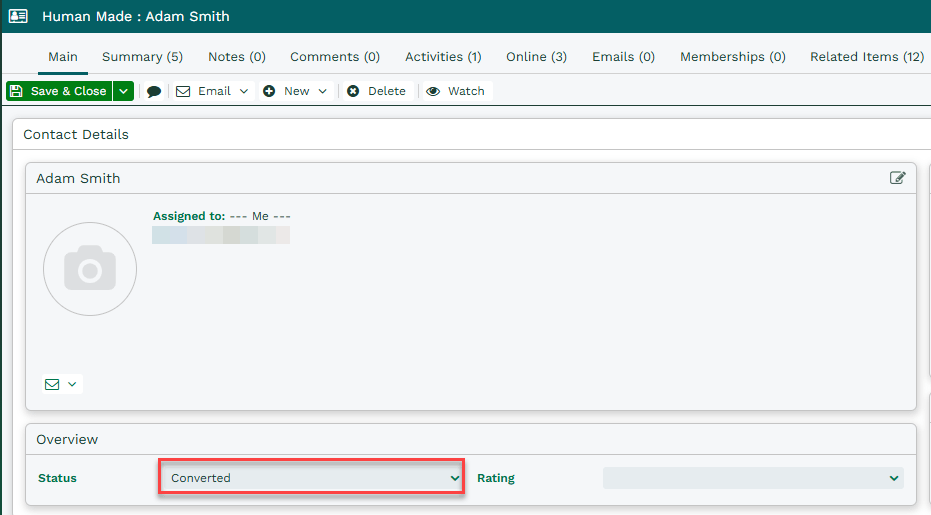Click the contact card icon in title bar
This screenshot has height=515, width=931.
click(x=18, y=16)
